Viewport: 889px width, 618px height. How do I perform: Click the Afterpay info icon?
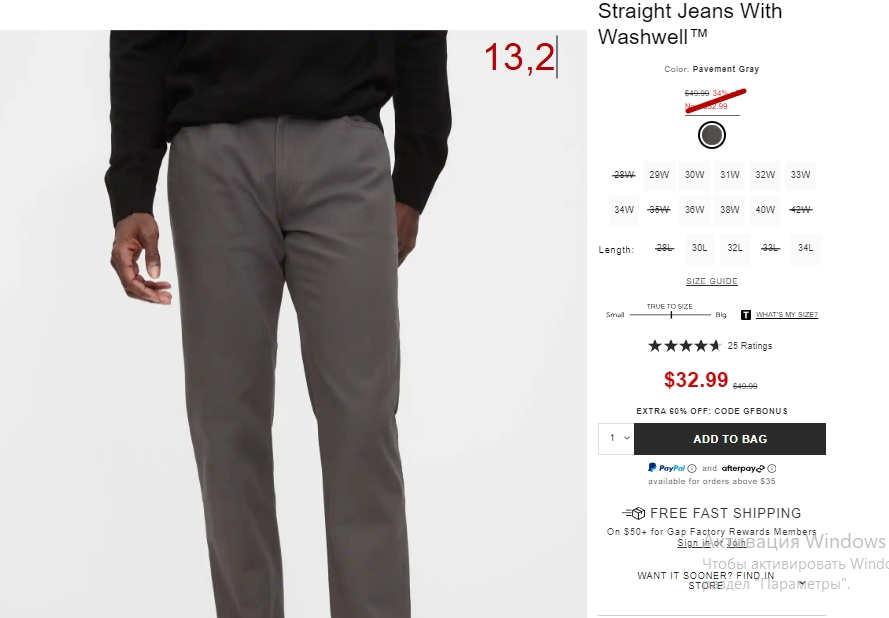tap(772, 469)
